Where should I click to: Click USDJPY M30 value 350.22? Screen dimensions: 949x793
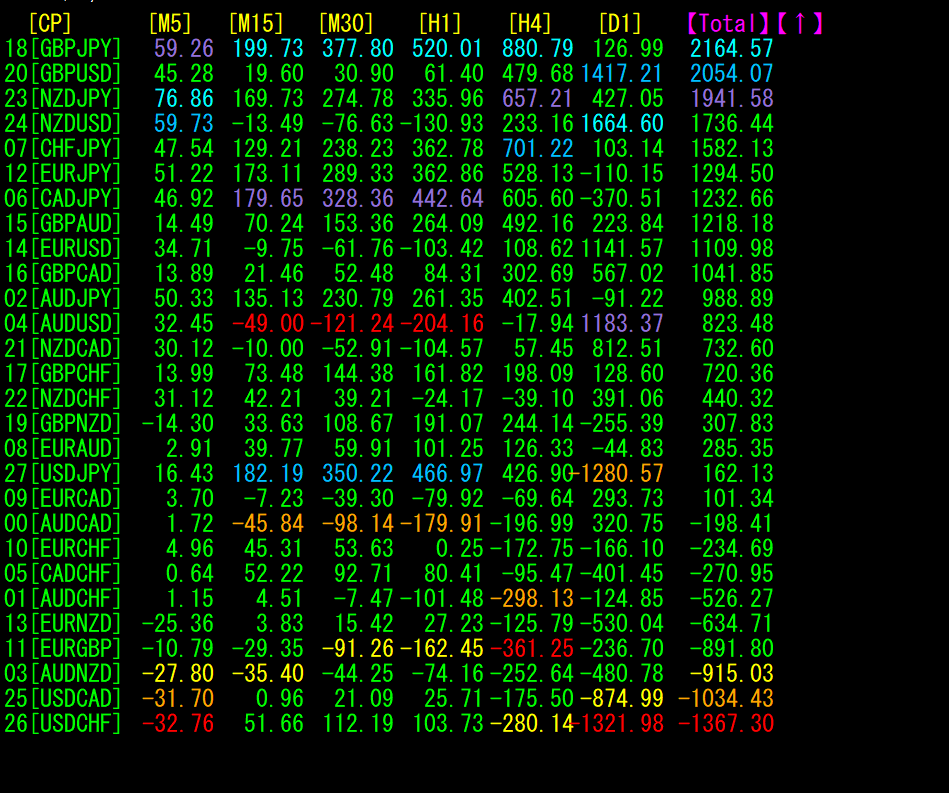(x=358, y=473)
